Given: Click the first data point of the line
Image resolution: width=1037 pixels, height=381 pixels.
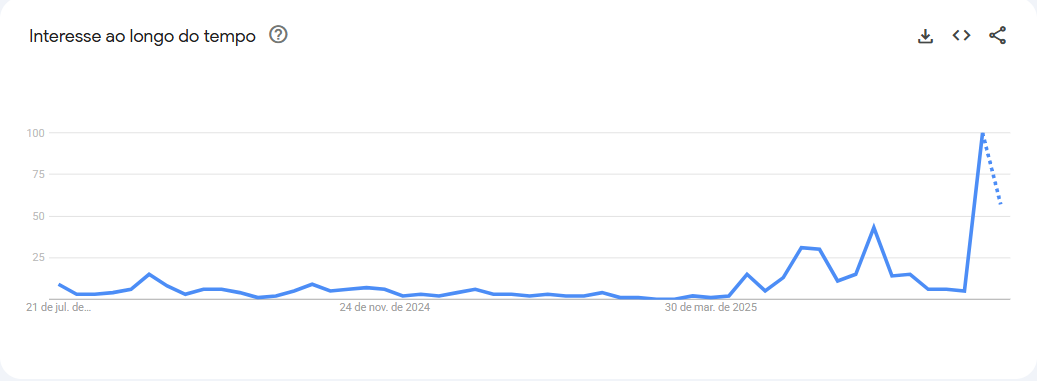Looking at the screenshot, I should coord(60,284).
